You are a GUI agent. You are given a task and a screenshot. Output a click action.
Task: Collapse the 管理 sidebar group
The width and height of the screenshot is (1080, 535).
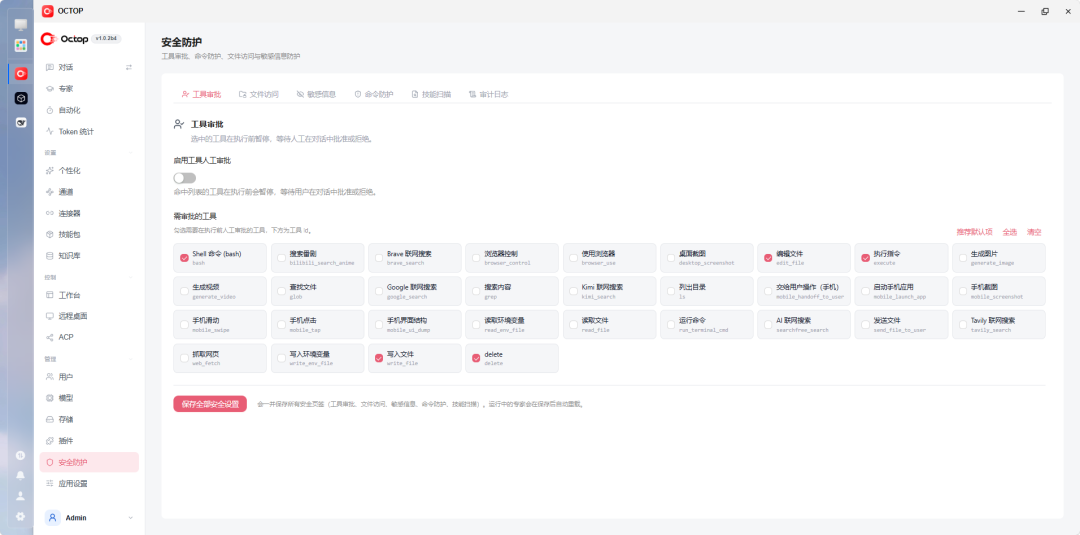[x=131, y=359]
